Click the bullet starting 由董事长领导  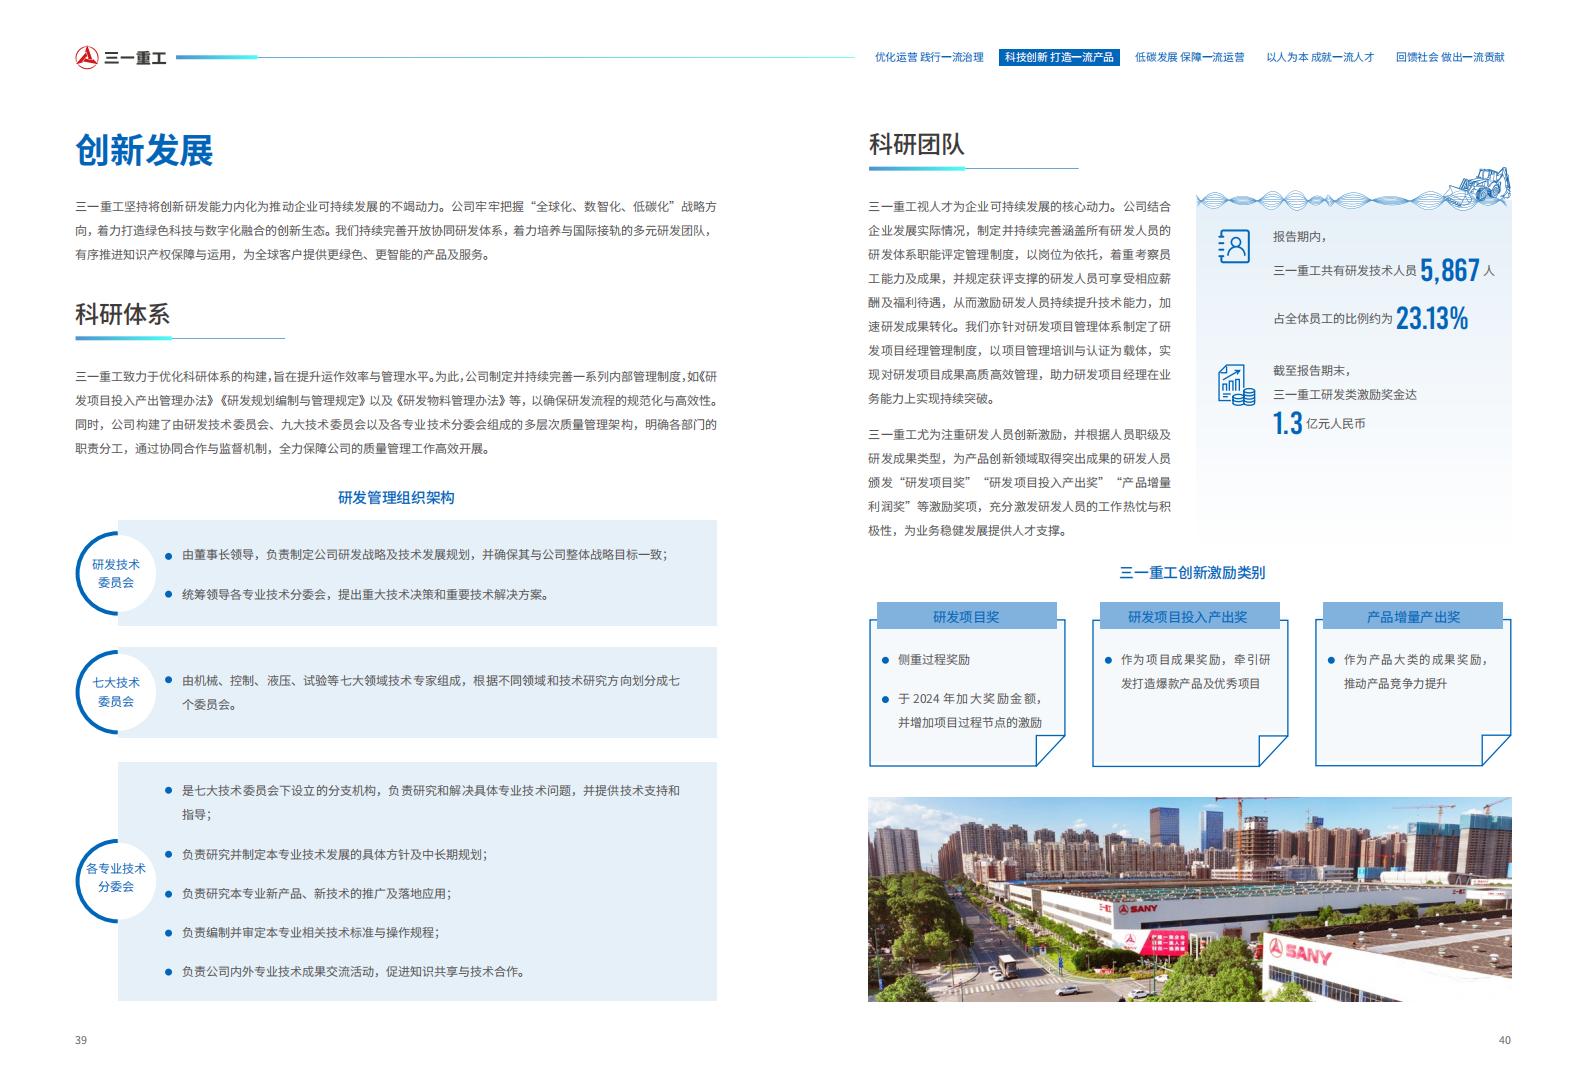tap(424, 555)
